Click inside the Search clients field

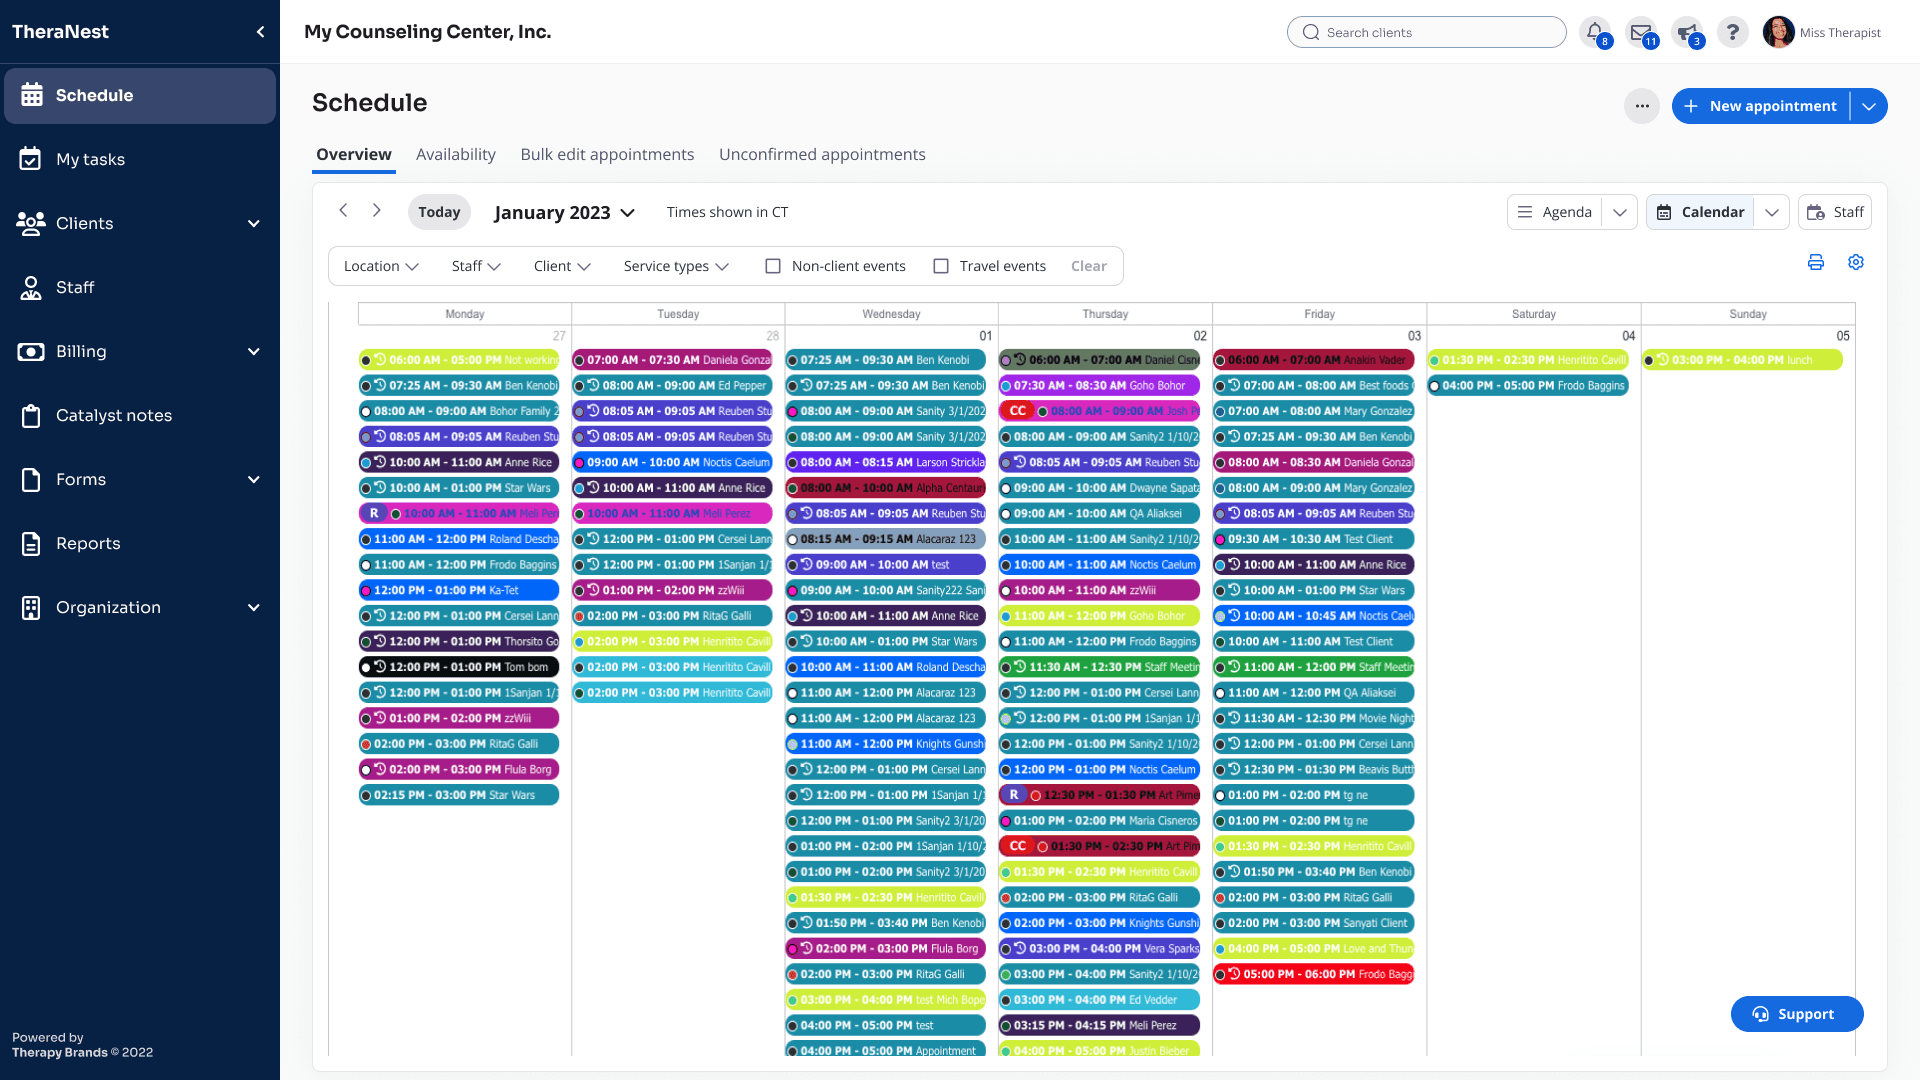click(x=1426, y=32)
